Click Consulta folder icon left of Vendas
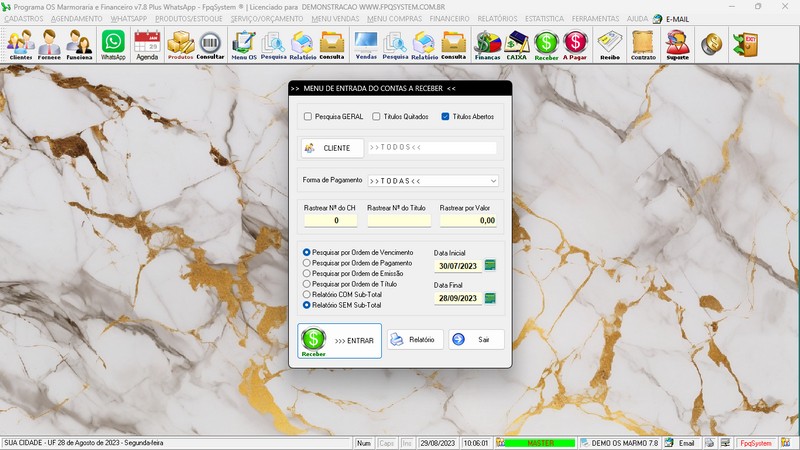This screenshot has height=450, width=800. pos(332,45)
